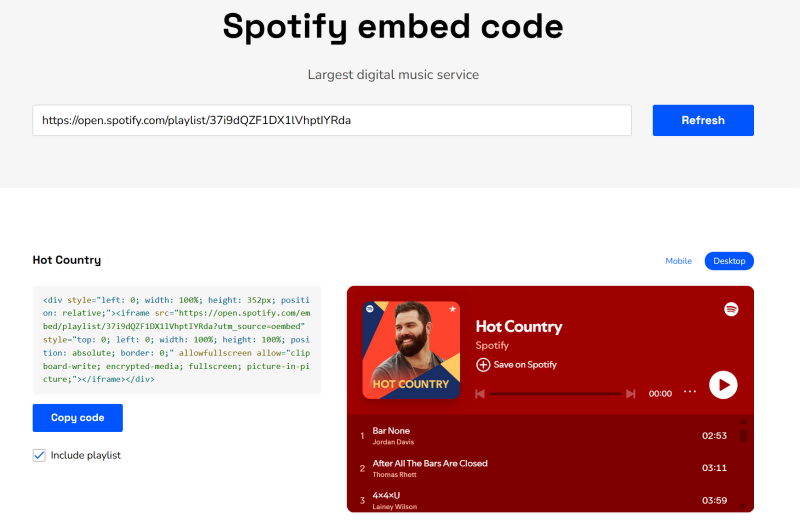Click the playlist scrollbar handle
The width and height of the screenshot is (800, 528).
pyautogui.click(x=743, y=434)
